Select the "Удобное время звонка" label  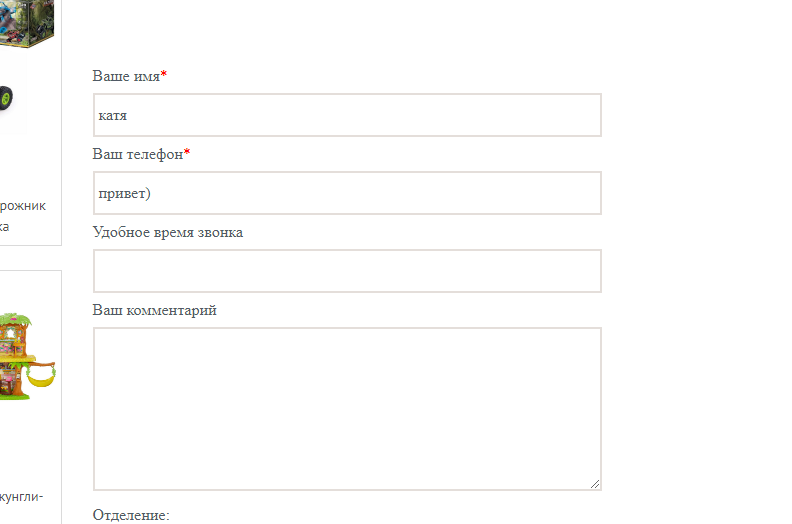coord(167,232)
